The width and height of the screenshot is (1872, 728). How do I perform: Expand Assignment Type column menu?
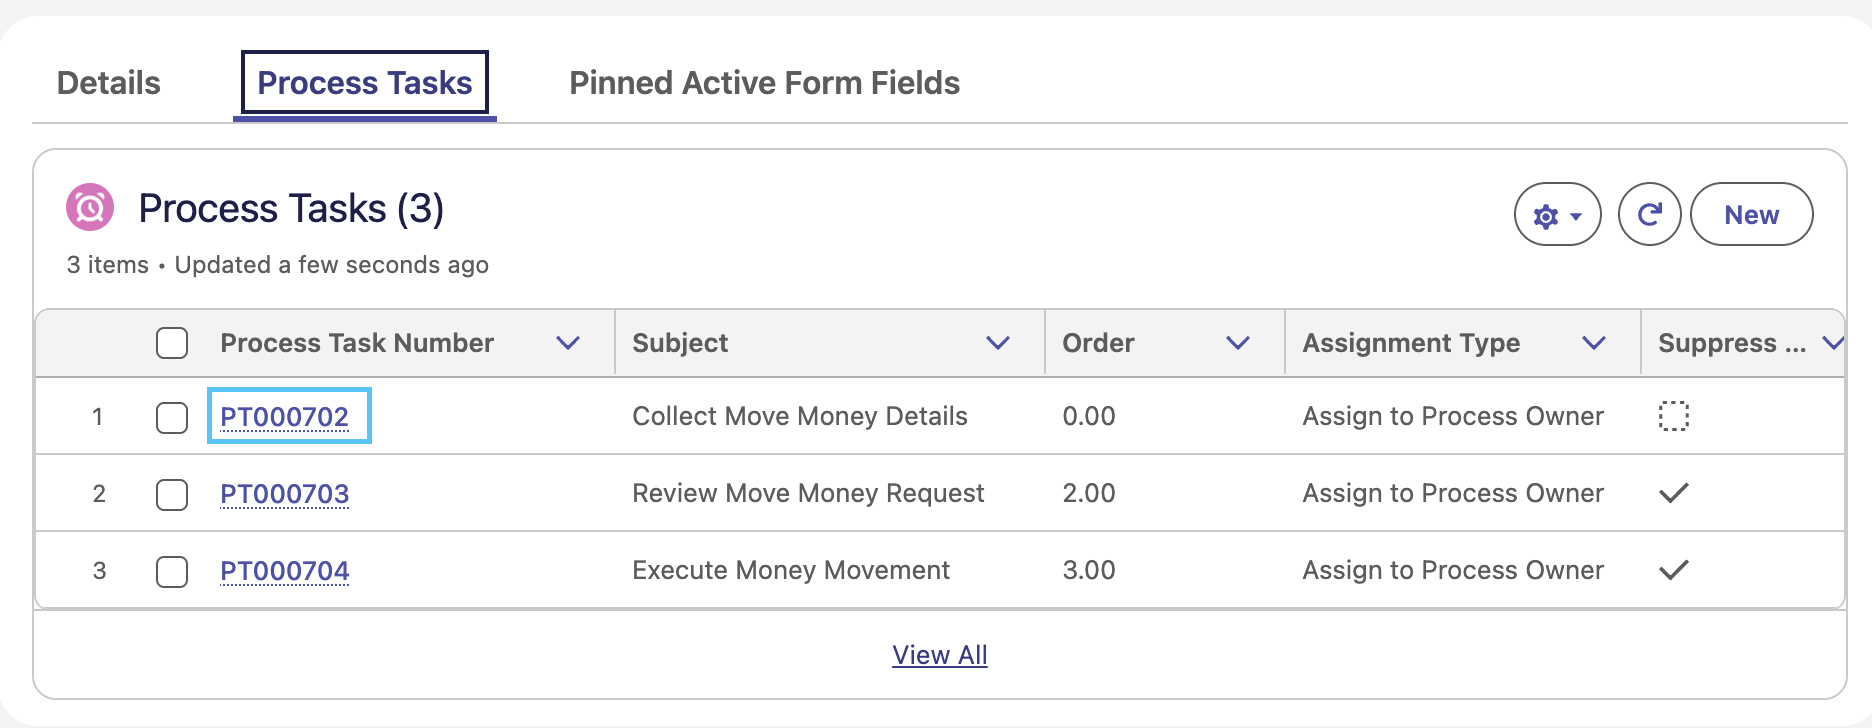click(1594, 343)
